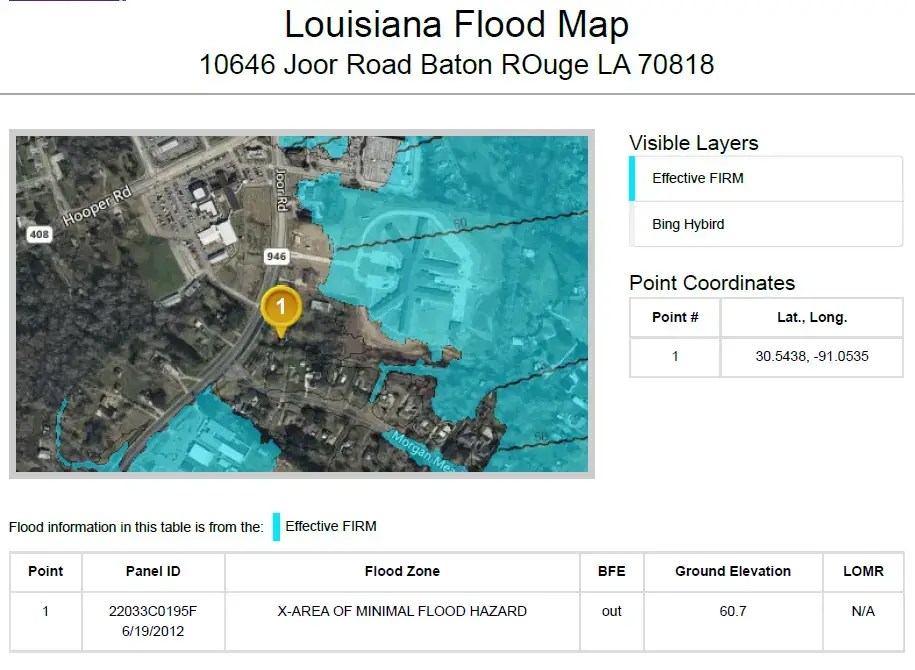Click the address 10646 Joor Road heading
The width and height of the screenshot is (915, 670).
coord(456,65)
